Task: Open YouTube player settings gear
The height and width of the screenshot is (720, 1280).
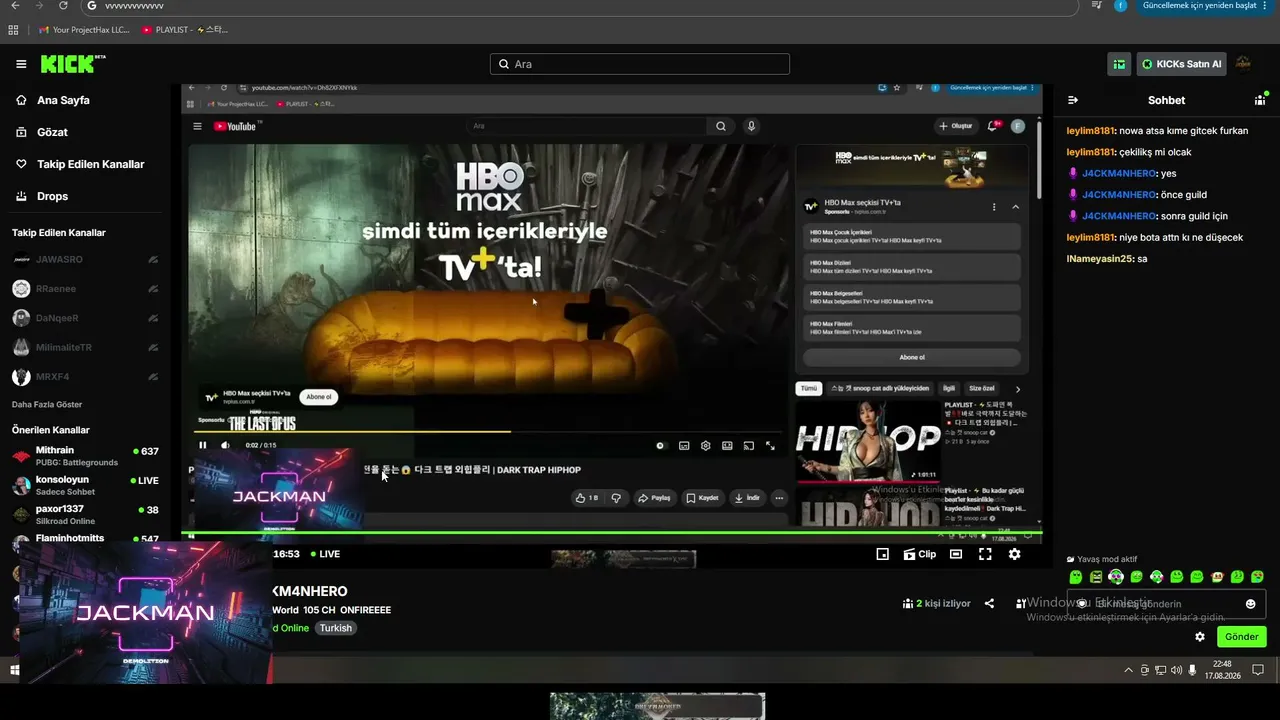Action: point(706,445)
